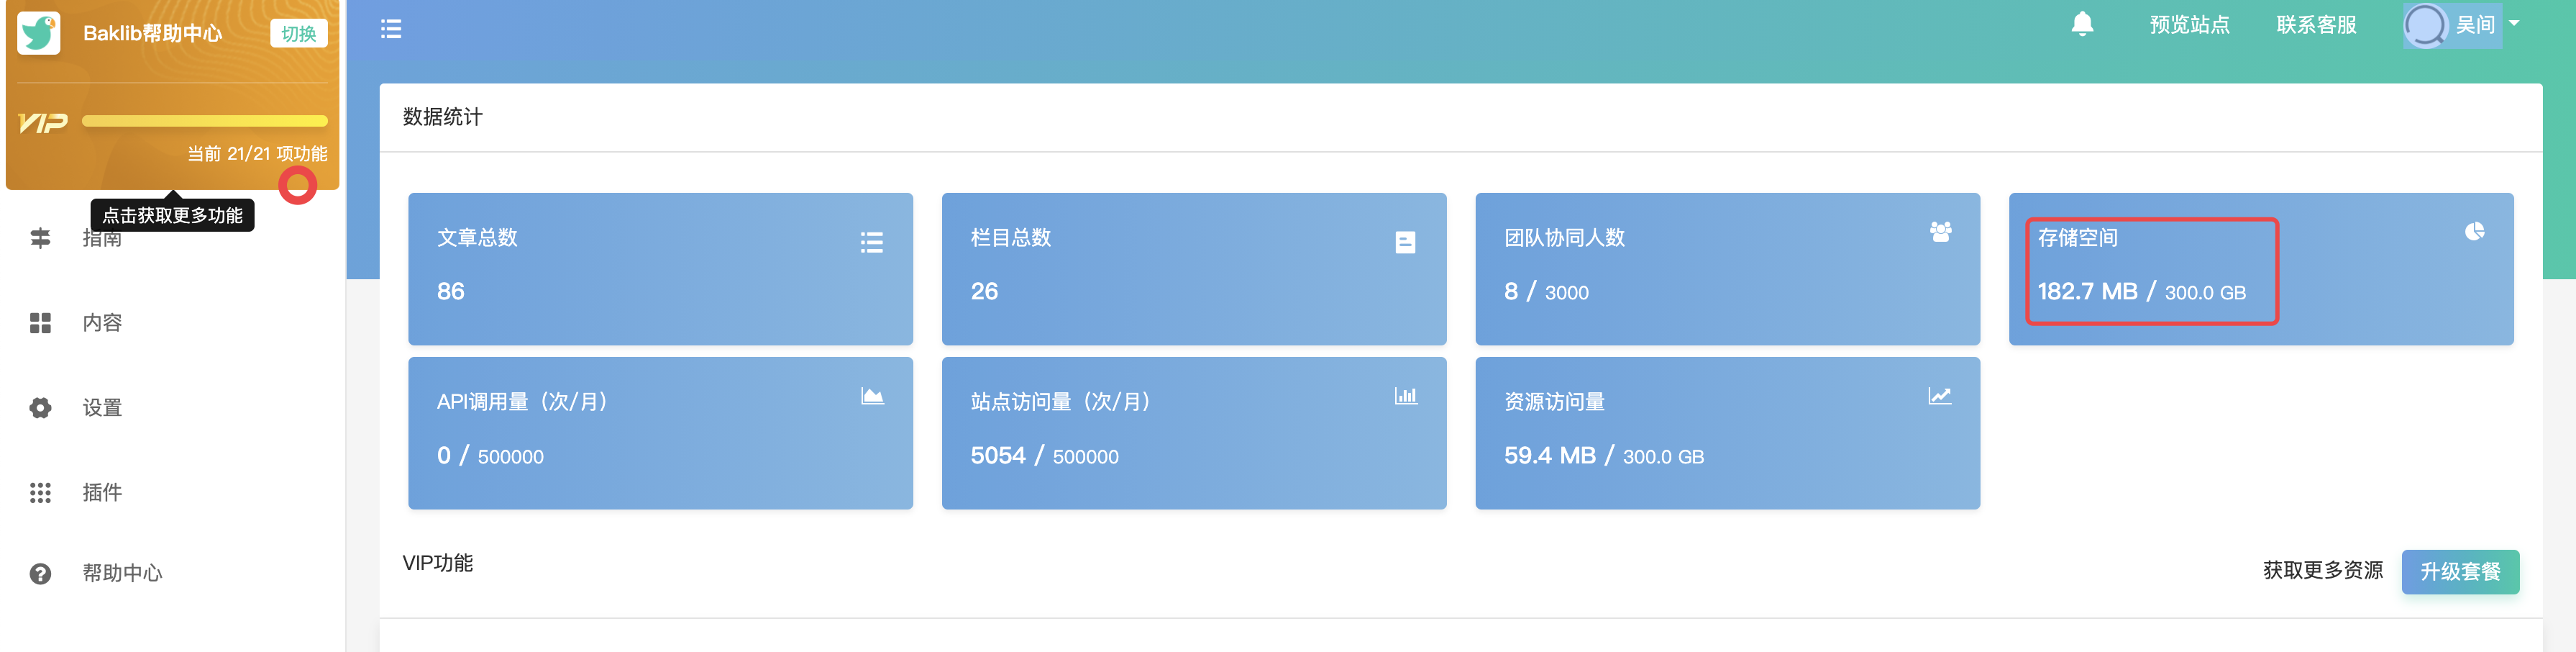
Task: Click the VIP badge icon
Action: click(43, 123)
